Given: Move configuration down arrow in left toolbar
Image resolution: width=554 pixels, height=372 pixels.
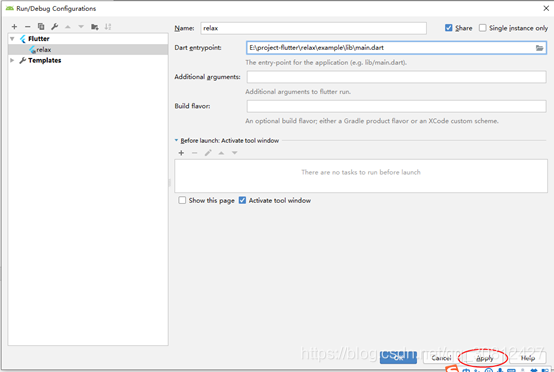Looking at the screenshot, I should pos(81,27).
